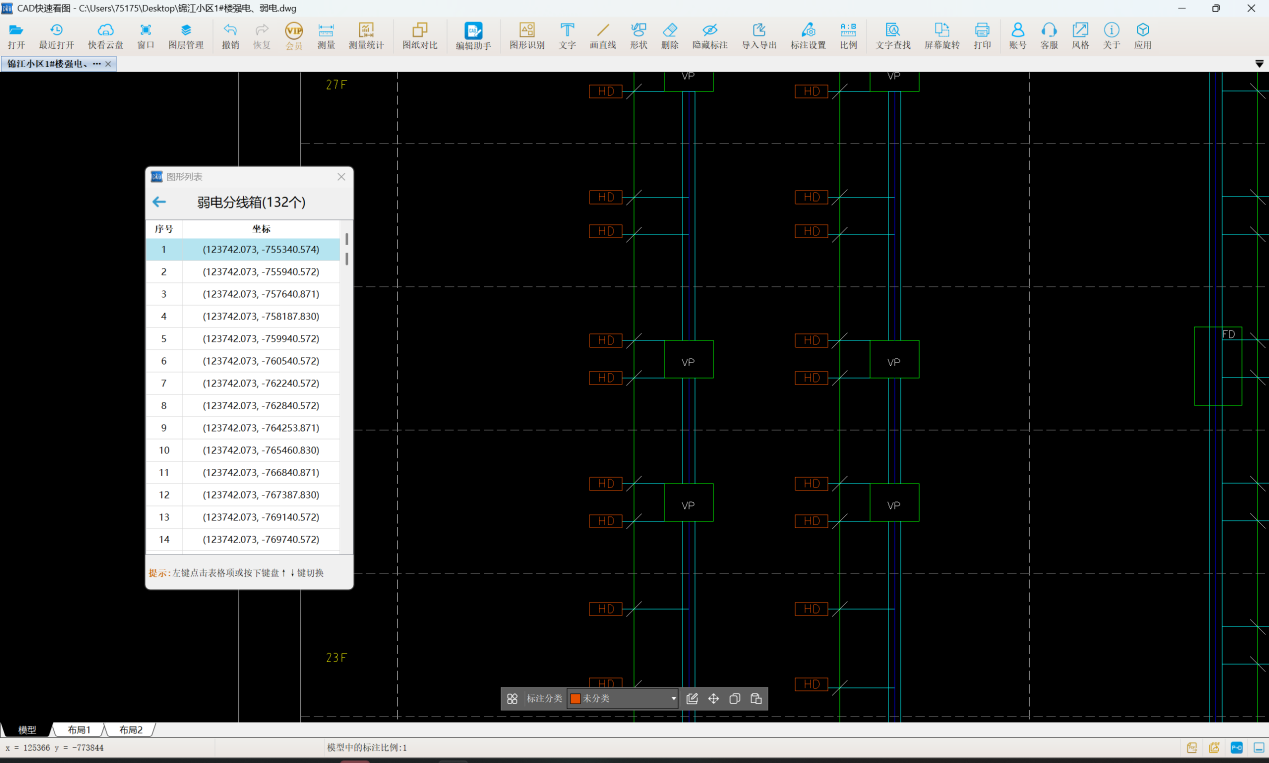The image size is (1269, 763).
Task: Open 客服 customer service
Action: (1049, 36)
